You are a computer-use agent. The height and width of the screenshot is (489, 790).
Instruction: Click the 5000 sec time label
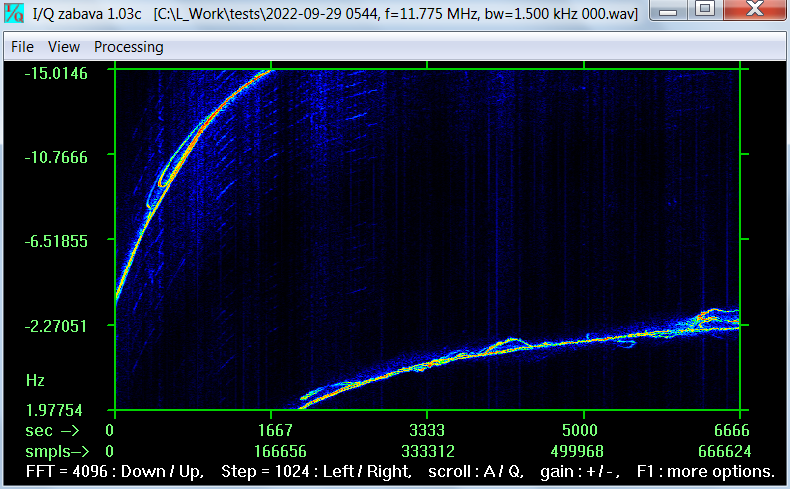[580, 431]
